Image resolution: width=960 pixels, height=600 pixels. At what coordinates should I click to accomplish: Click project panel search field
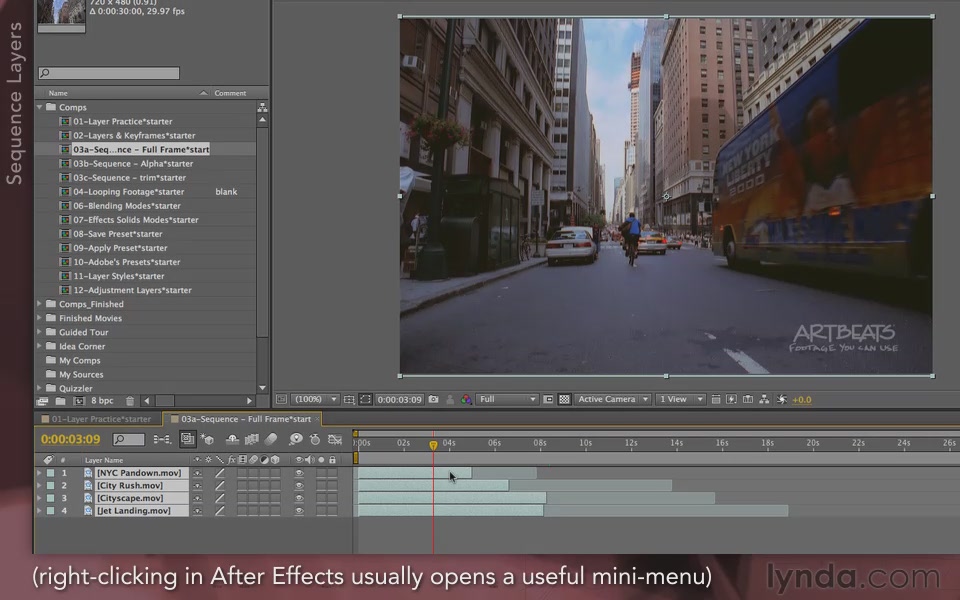coord(109,73)
